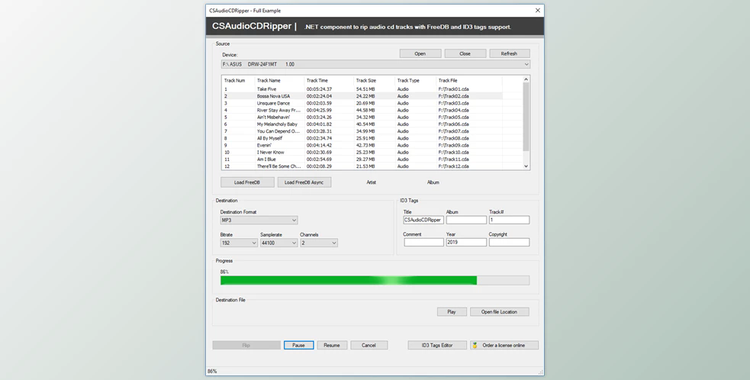The image size is (750, 380).
Task: Select the All By Myself track
Action: coord(362,138)
